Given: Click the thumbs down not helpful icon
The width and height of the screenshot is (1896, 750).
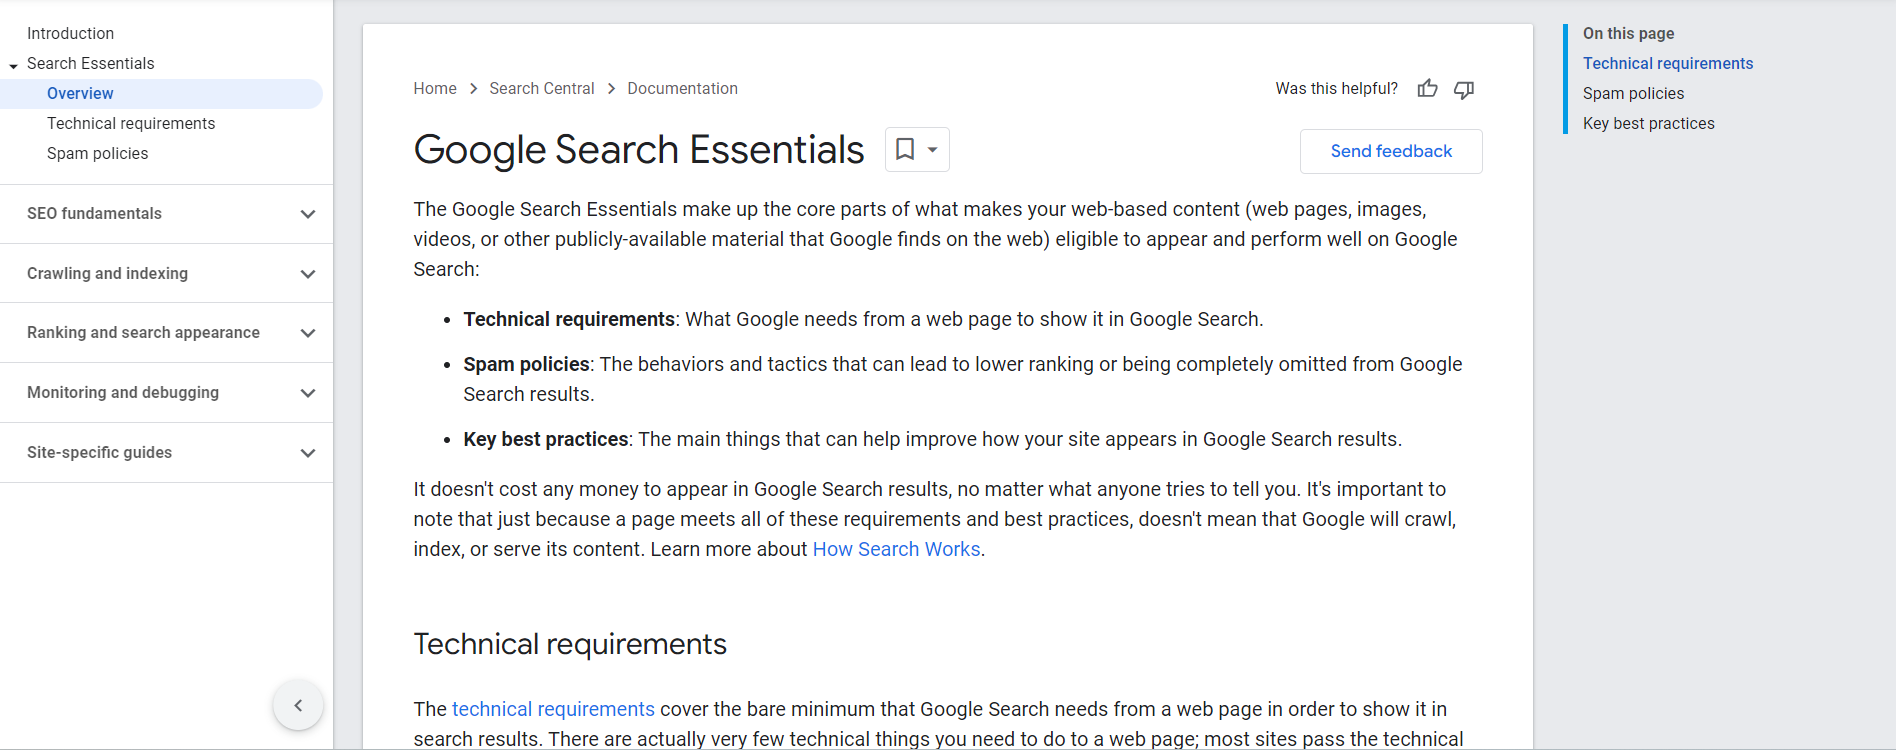Looking at the screenshot, I should click(1464, 90).
